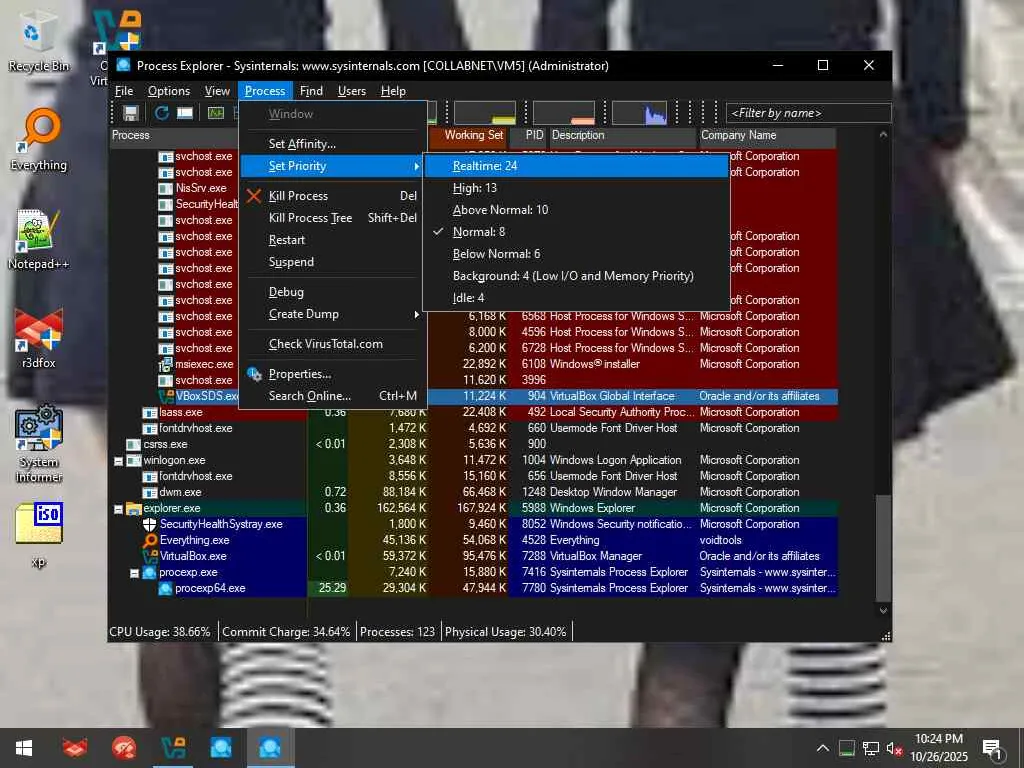This screenshot has width=1024, height=768.
Task: Open the Users menu
Action: tap(351, 91)
